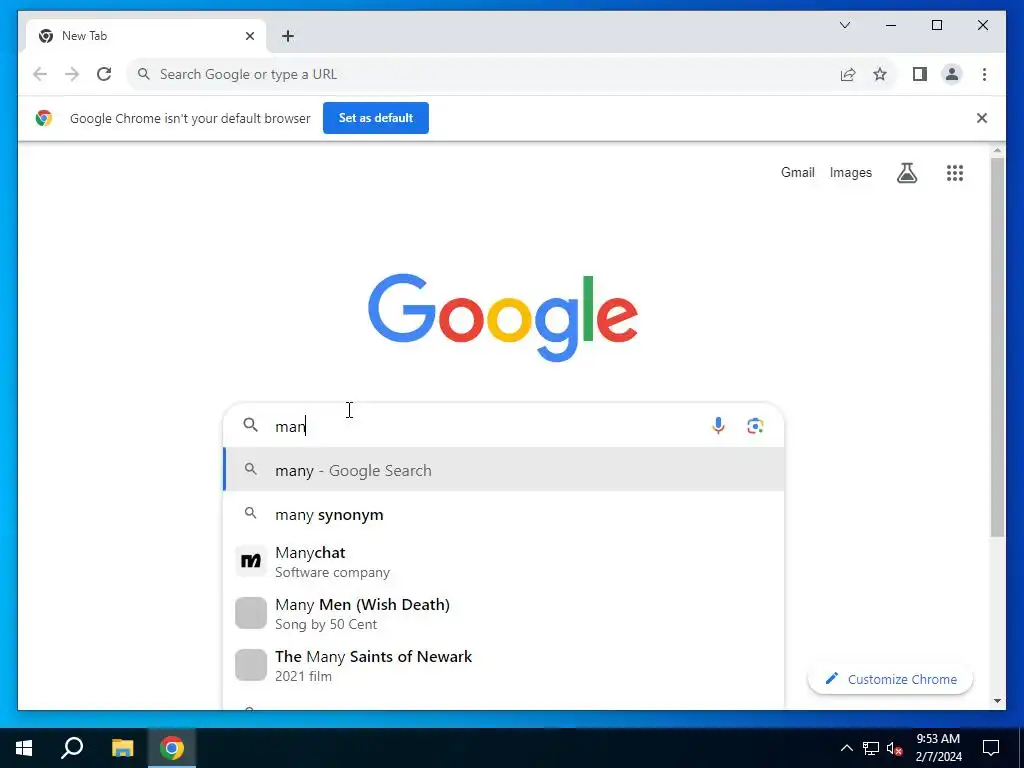Open the Chrome three-dot menu

pyautogui.click(x=984, y=74)
